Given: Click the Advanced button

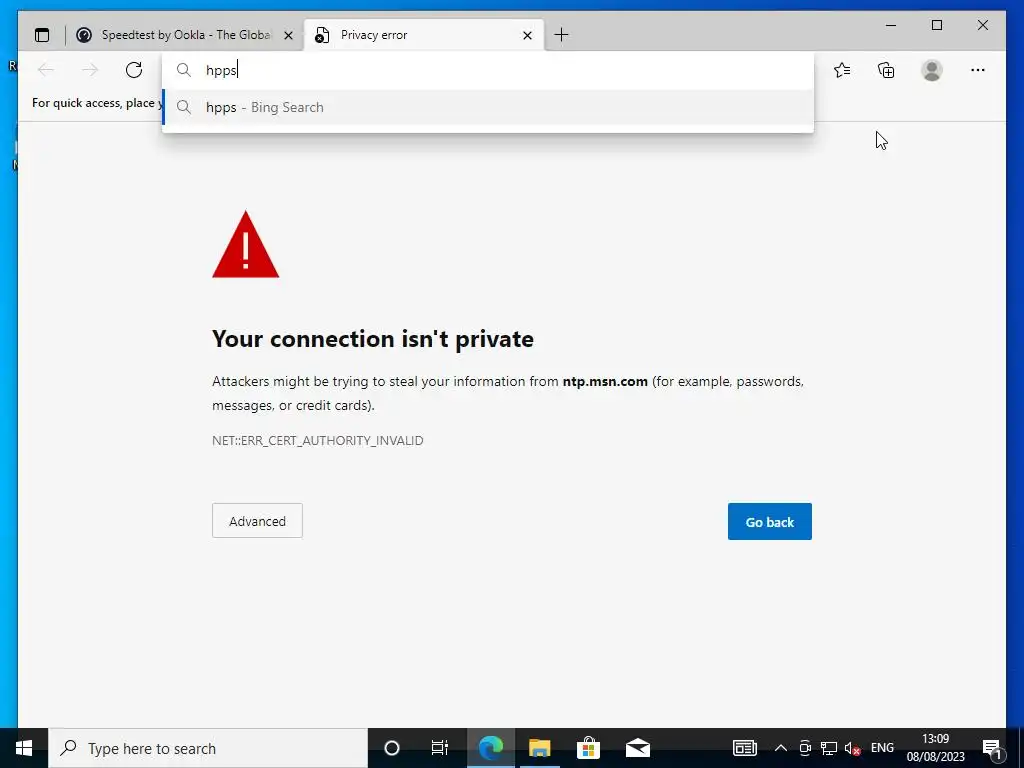Looking at the screenshot, I should click(x=257, y=520).
